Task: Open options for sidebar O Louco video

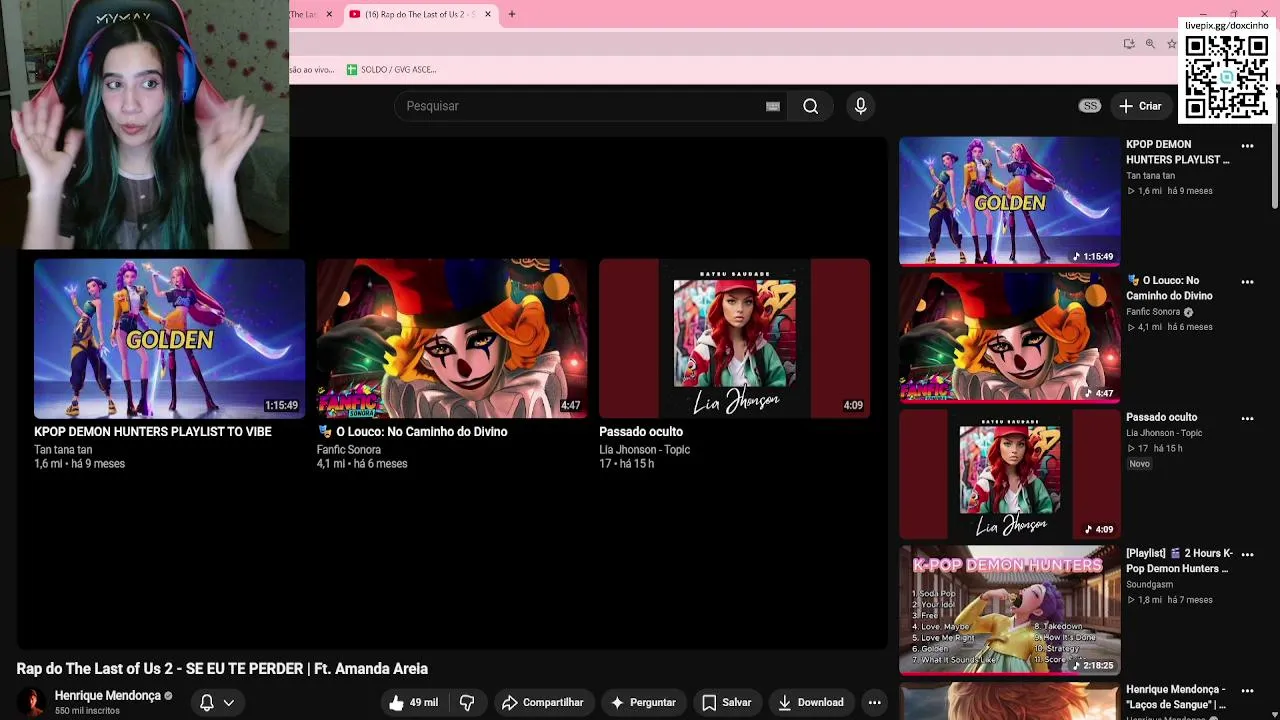Action: (1247, 282)
